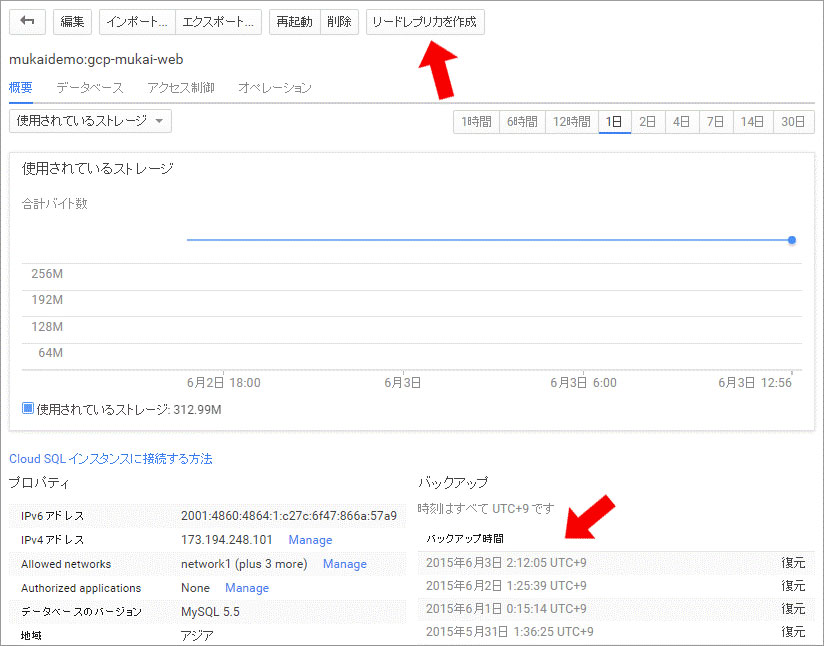The width and height of the screenshot is (824, 646).
Task: Click the IPv4 address 173.194.248.101
Action: 227,540
